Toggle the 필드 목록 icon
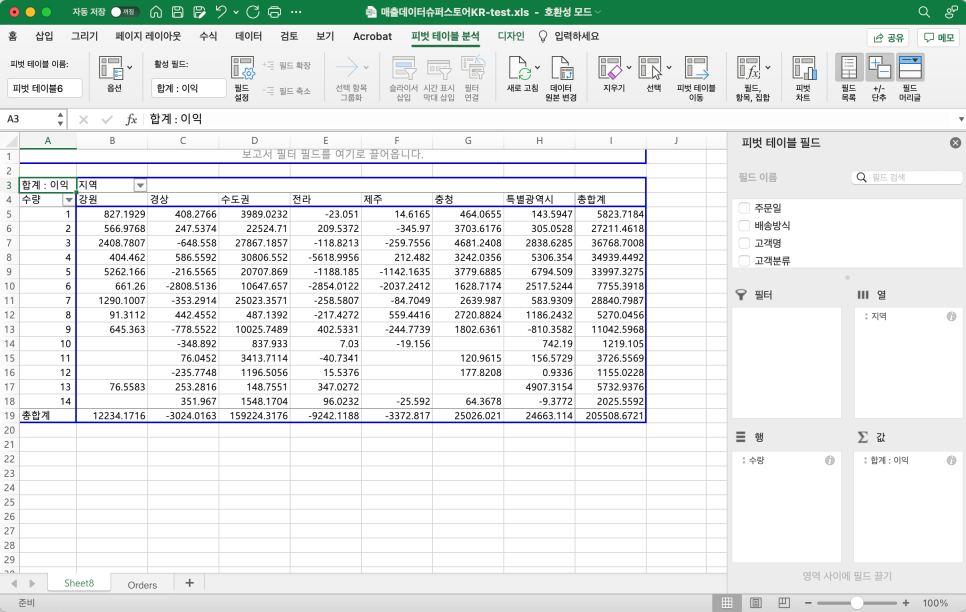The height and width of the screenshot is (612, 966). [849, 69]
